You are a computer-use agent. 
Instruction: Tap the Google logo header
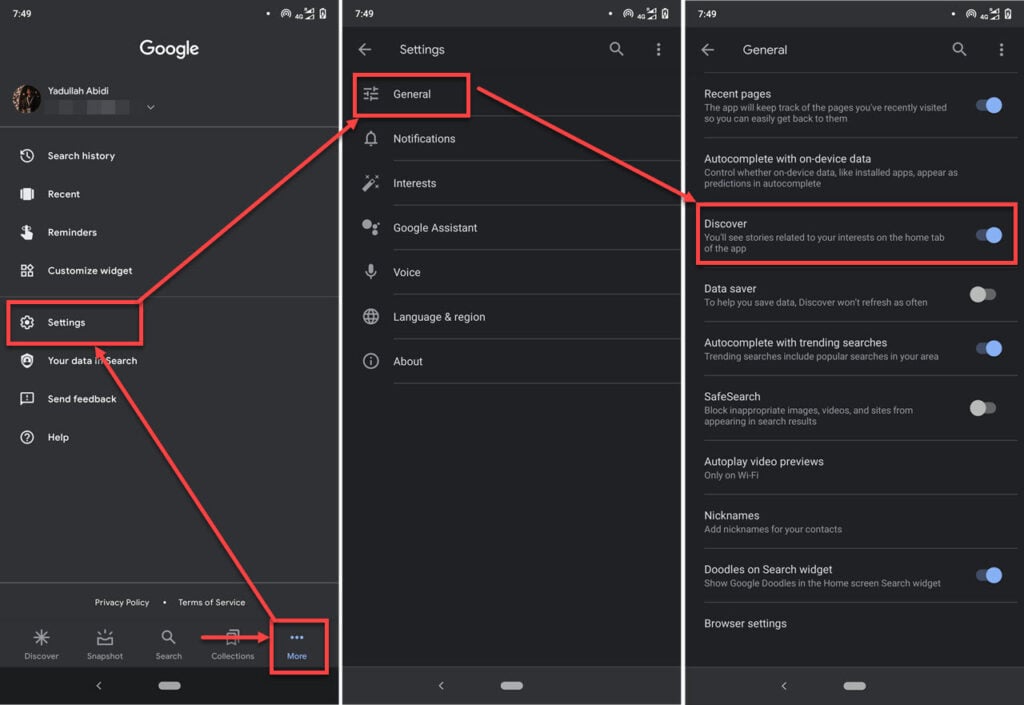point(169,49)
